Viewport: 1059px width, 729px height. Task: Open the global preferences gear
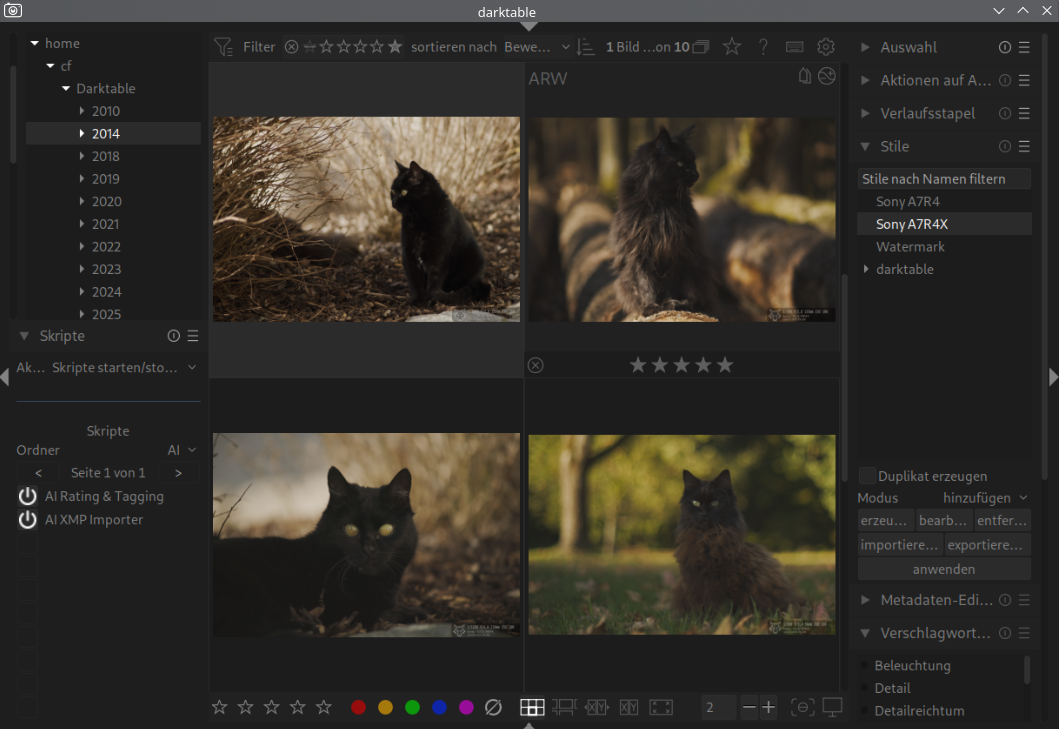tap(825, 47)
